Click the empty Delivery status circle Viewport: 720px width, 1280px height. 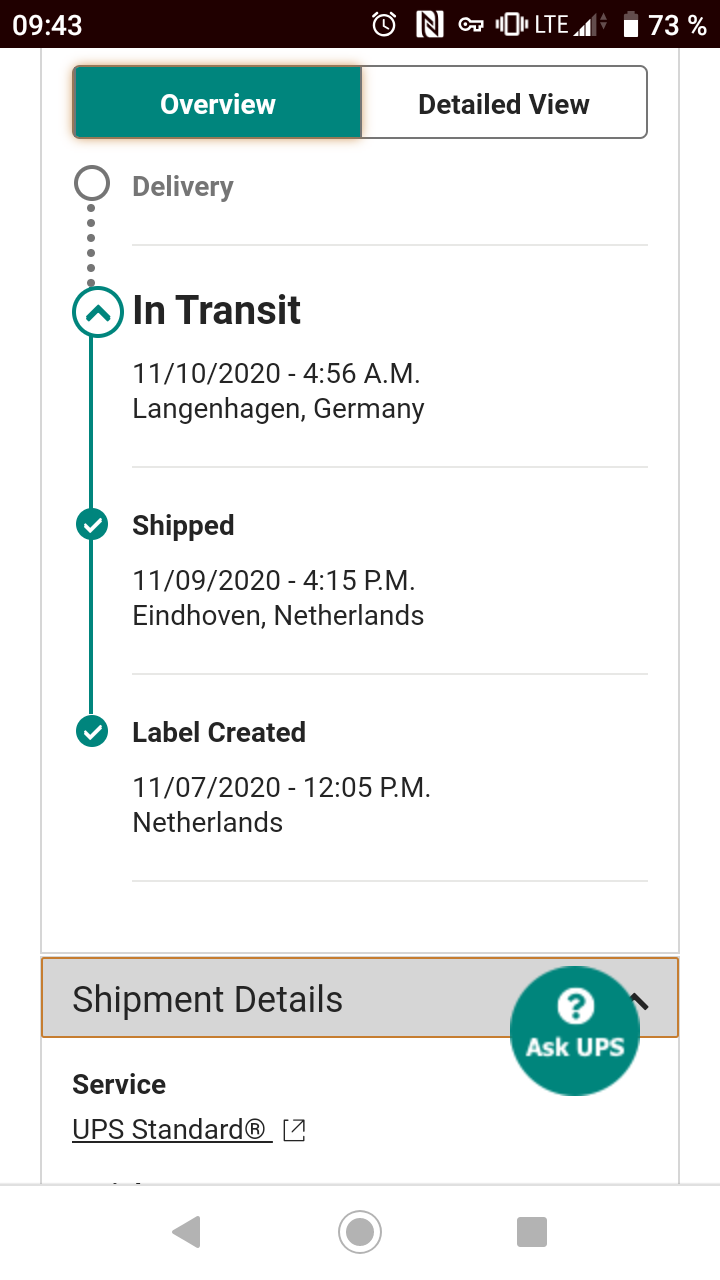[x=92, y=185]
